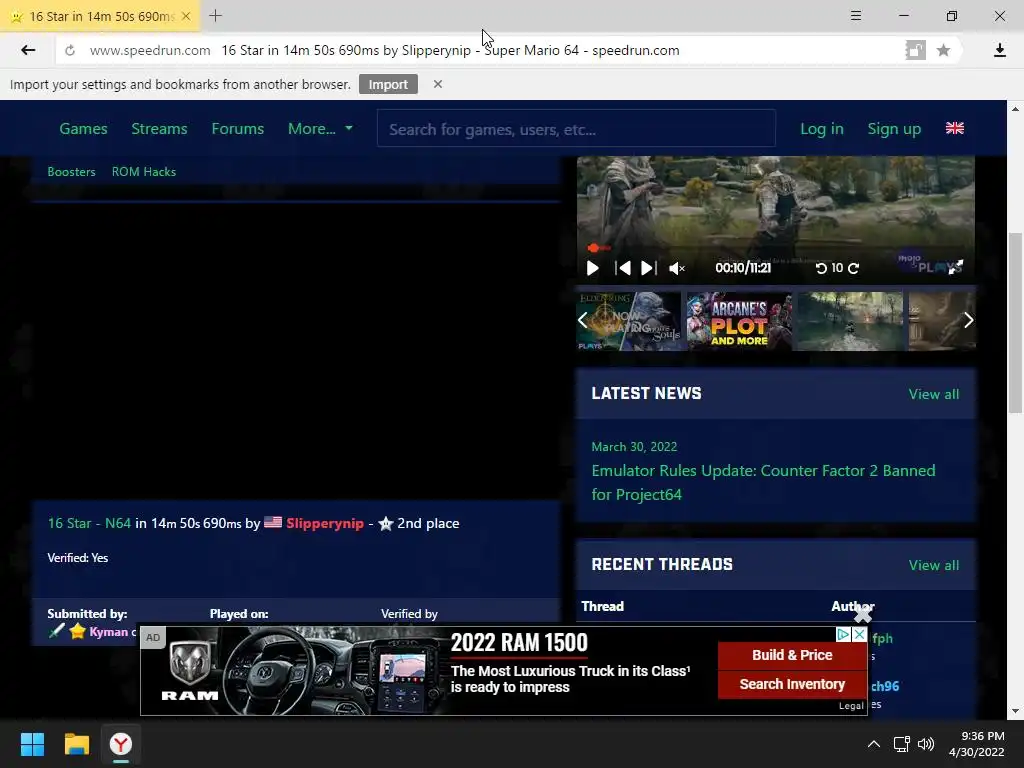
Task: Open the ROM Hacks link
Action: [144, 172]
